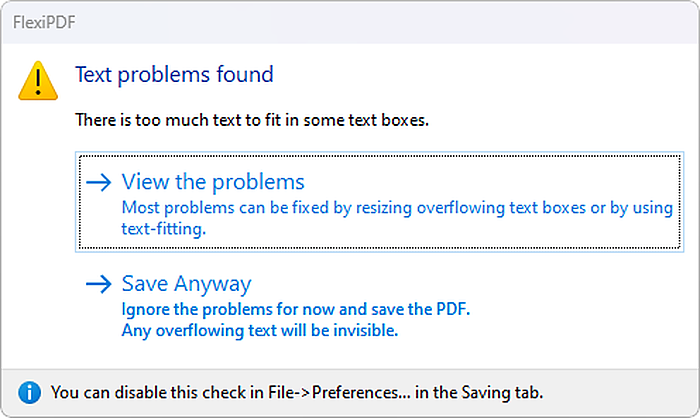Screen dimensions: 700x418
Task: Click "Any overflowing text will be invisible" line
Action: coord(259,330)
